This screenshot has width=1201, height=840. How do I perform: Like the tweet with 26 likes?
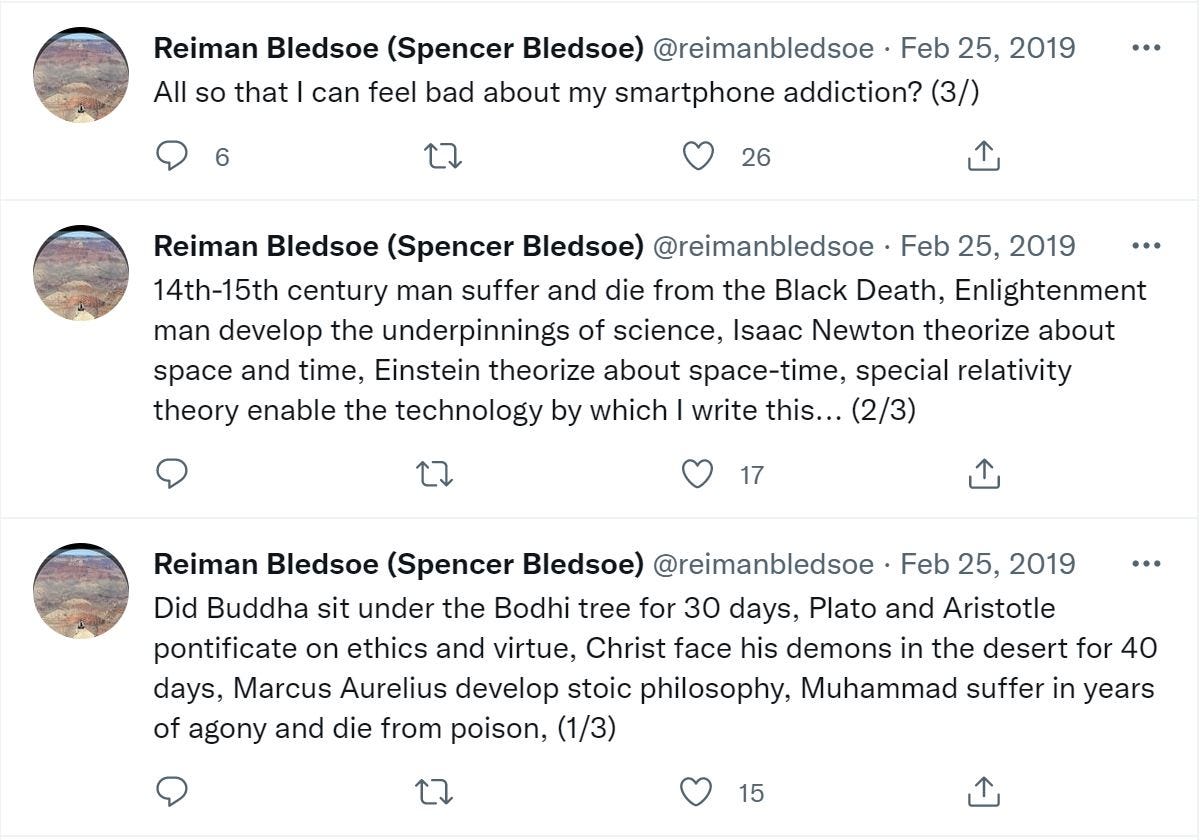(698, 156)
